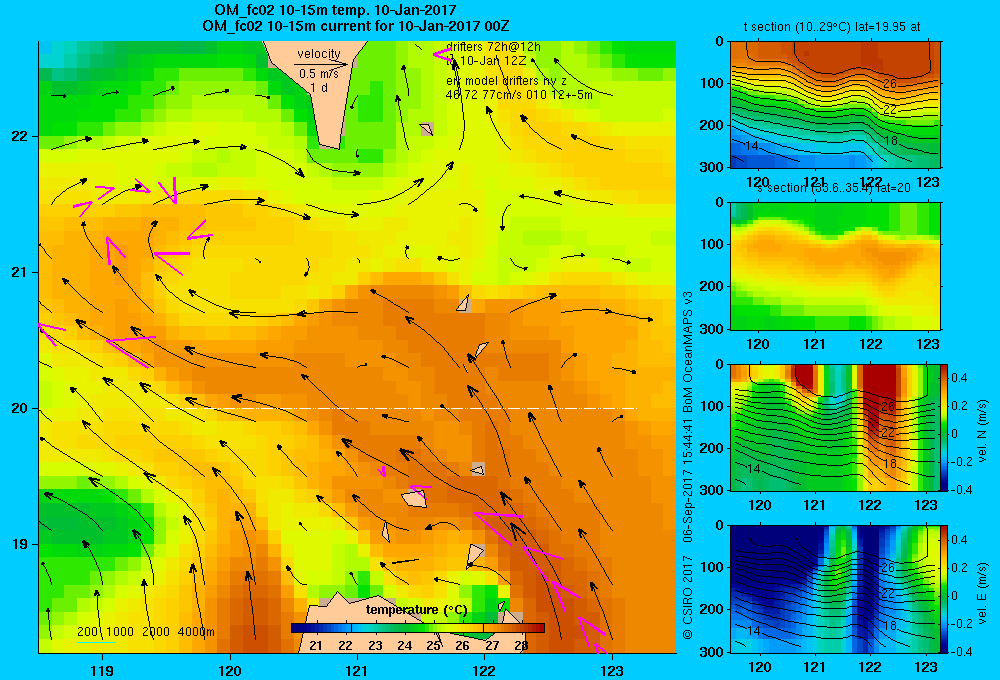Click the 14 isotherm label in t section
This screenshot has height=680, width=1000.
point(752,145)
